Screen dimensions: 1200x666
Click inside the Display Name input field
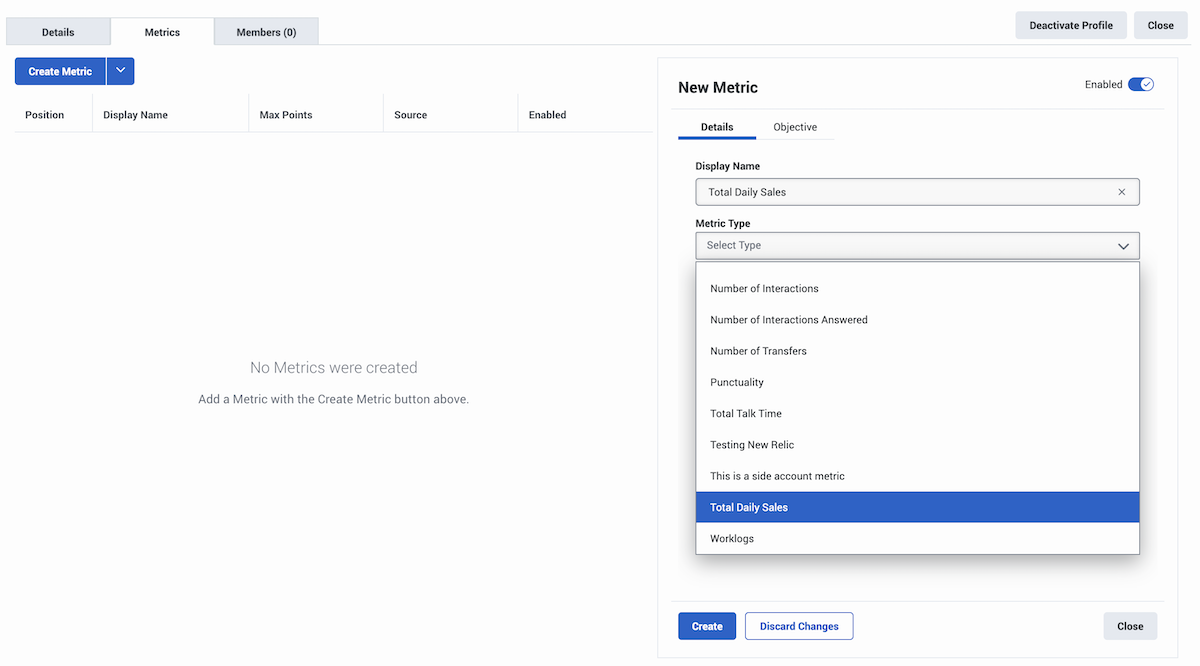pyautogui.click(x=900, y=191)
